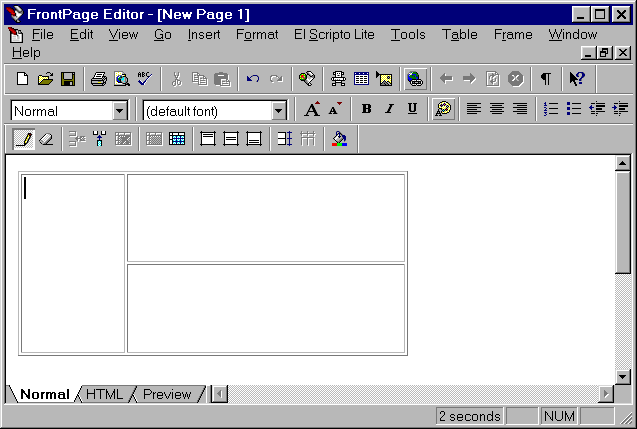Create or edit hyperlink globe icon
This screenshot has width=637, height=429.
(415, 78)
